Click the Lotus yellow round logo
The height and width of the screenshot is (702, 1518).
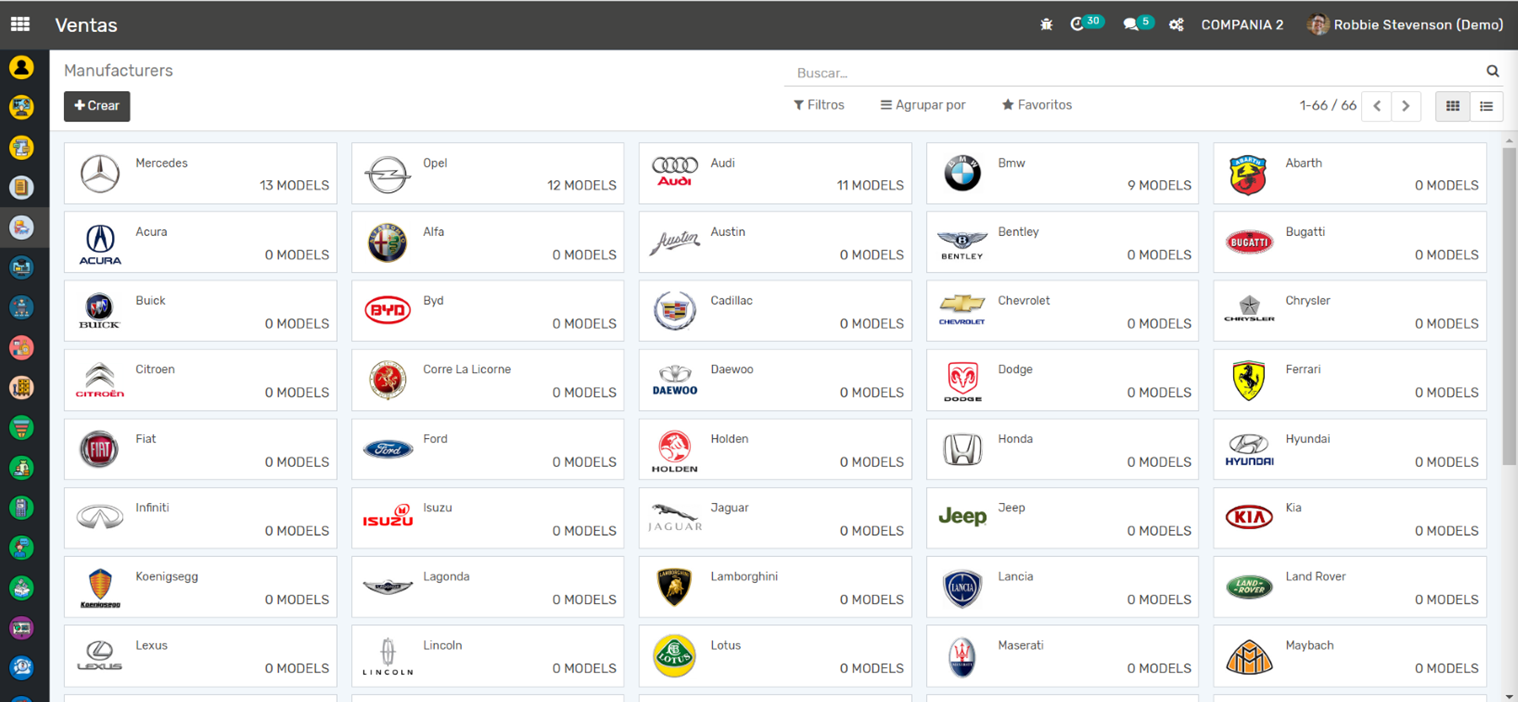coord(675,656)
